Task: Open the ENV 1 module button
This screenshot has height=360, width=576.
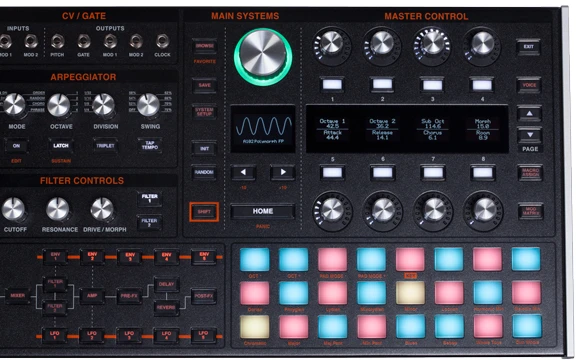Action: pos(55,257)
